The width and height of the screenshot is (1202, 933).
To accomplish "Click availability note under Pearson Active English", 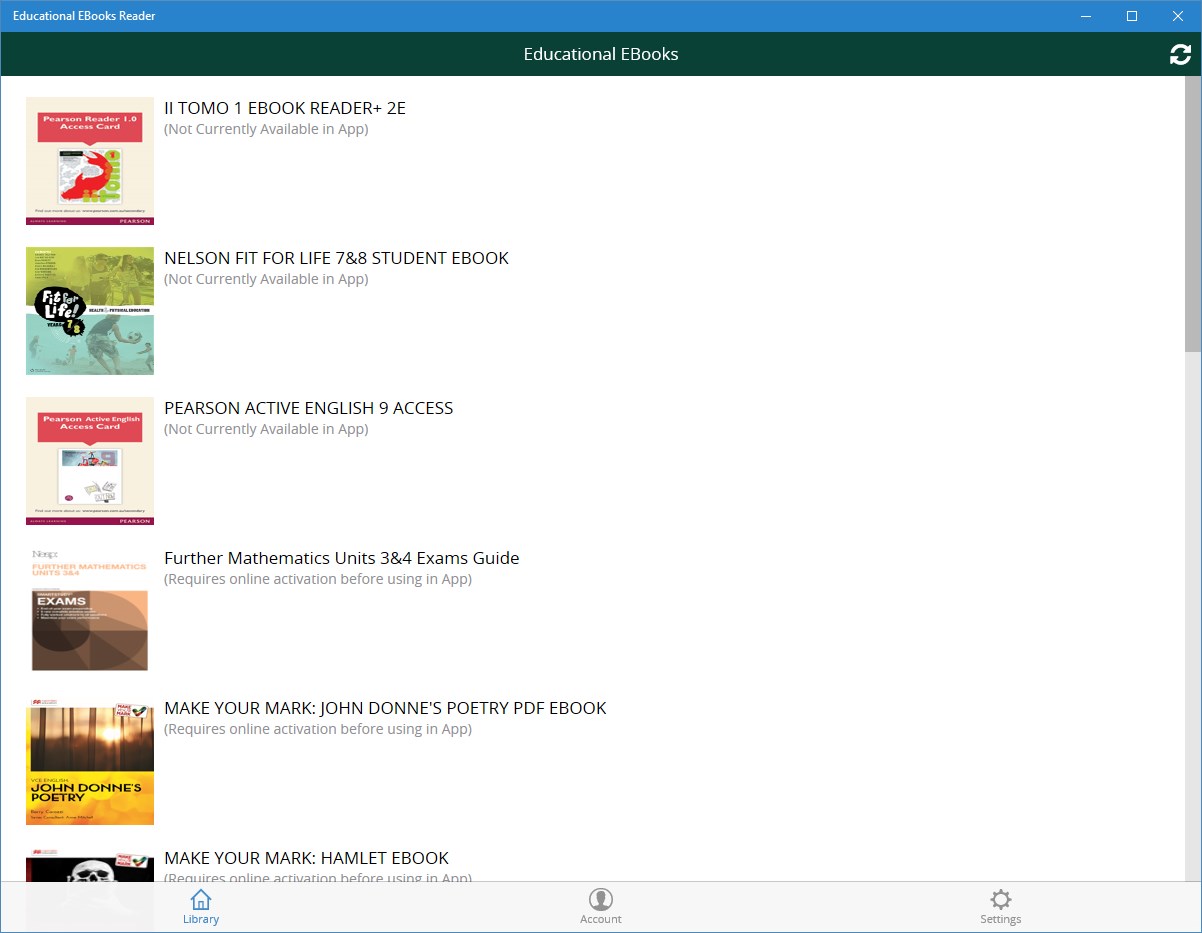I will 266,429.
